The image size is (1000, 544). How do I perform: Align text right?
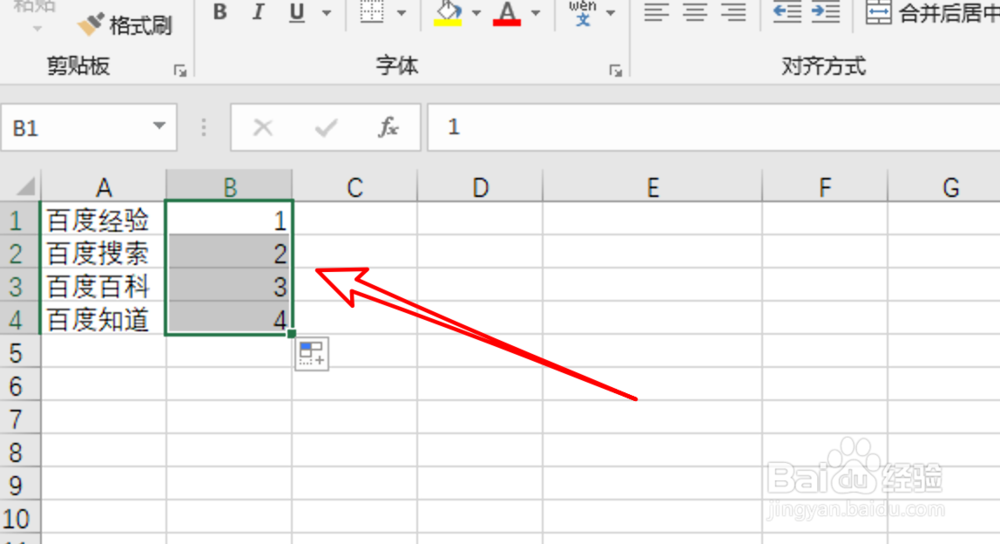coord(733,11)
